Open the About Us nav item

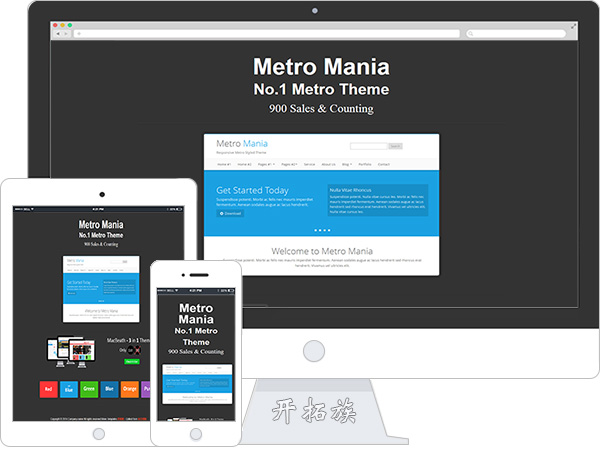328,164
